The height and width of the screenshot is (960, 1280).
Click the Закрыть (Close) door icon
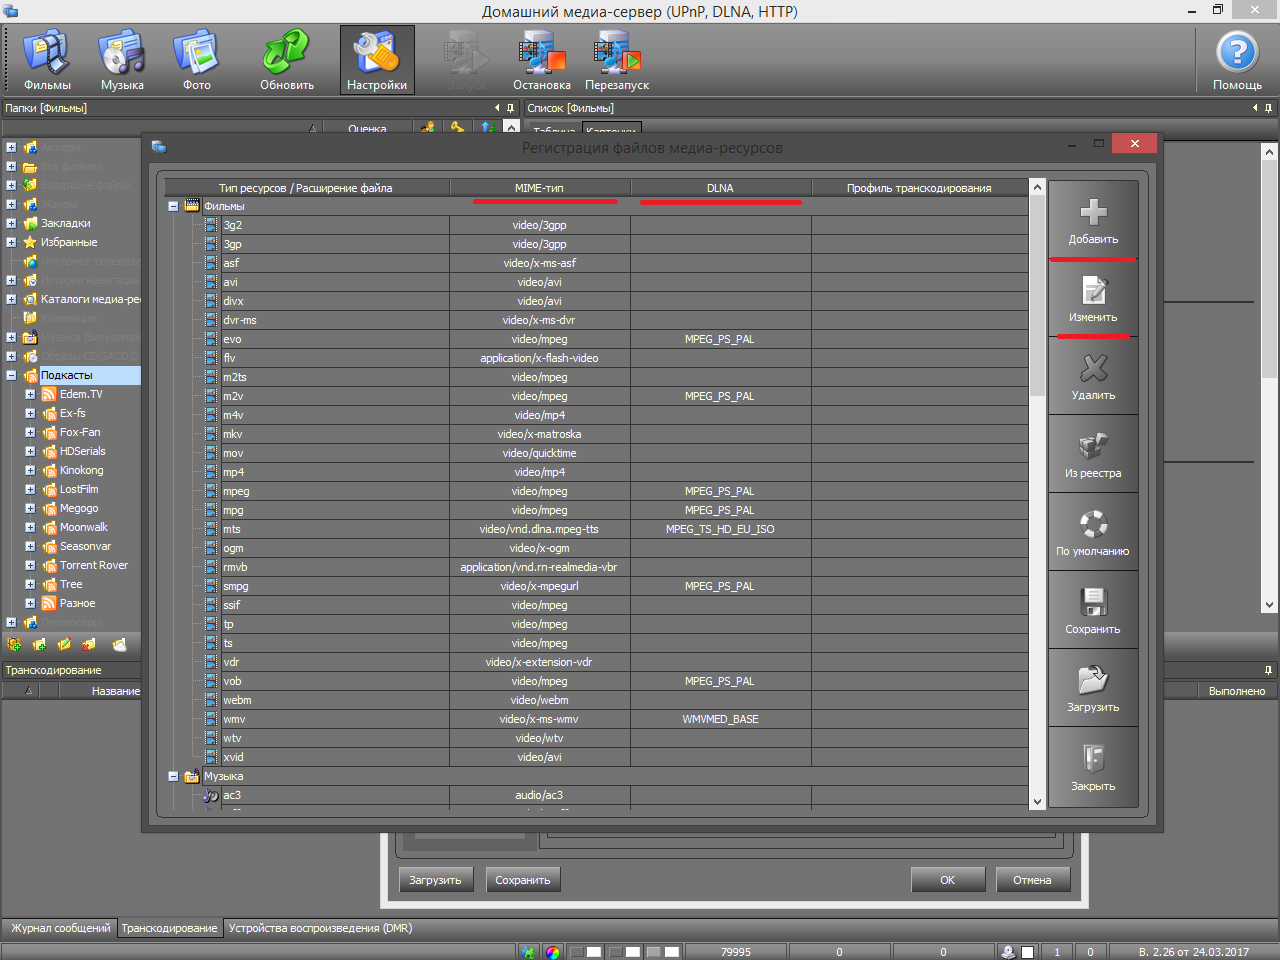pyautogui.click(x=1093, y=759)
